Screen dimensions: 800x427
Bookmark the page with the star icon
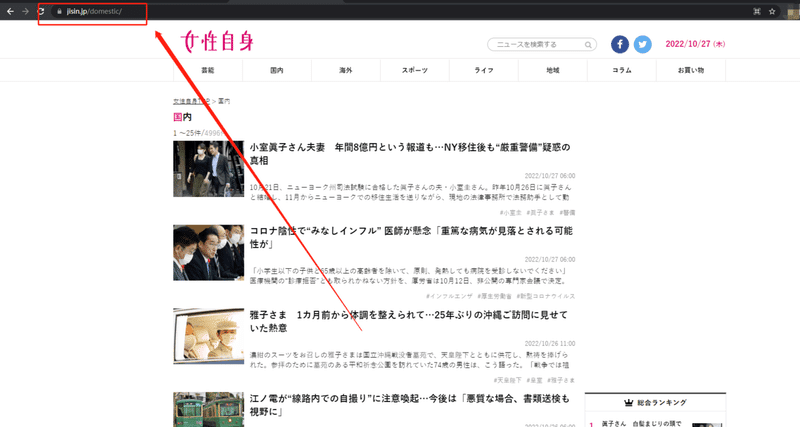point(772,11)
